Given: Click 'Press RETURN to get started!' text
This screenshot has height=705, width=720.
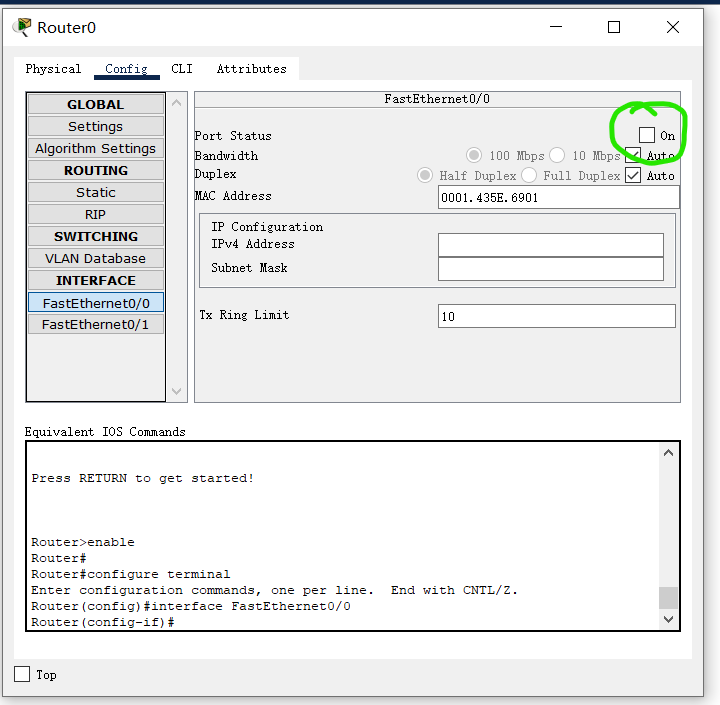Looking at the screenshot, I should pyautogui.click(x=142, y=478).
